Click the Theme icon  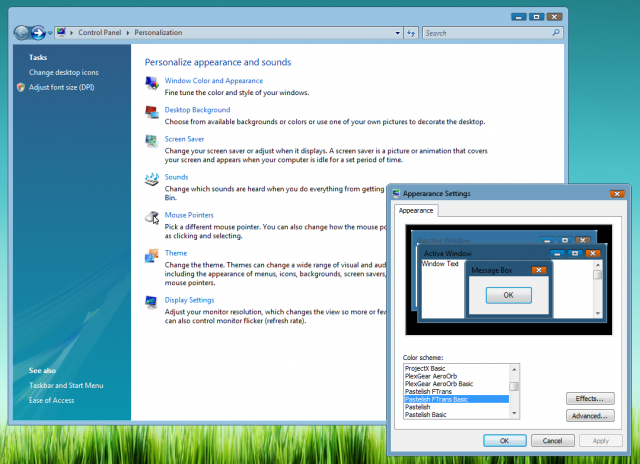151,256
